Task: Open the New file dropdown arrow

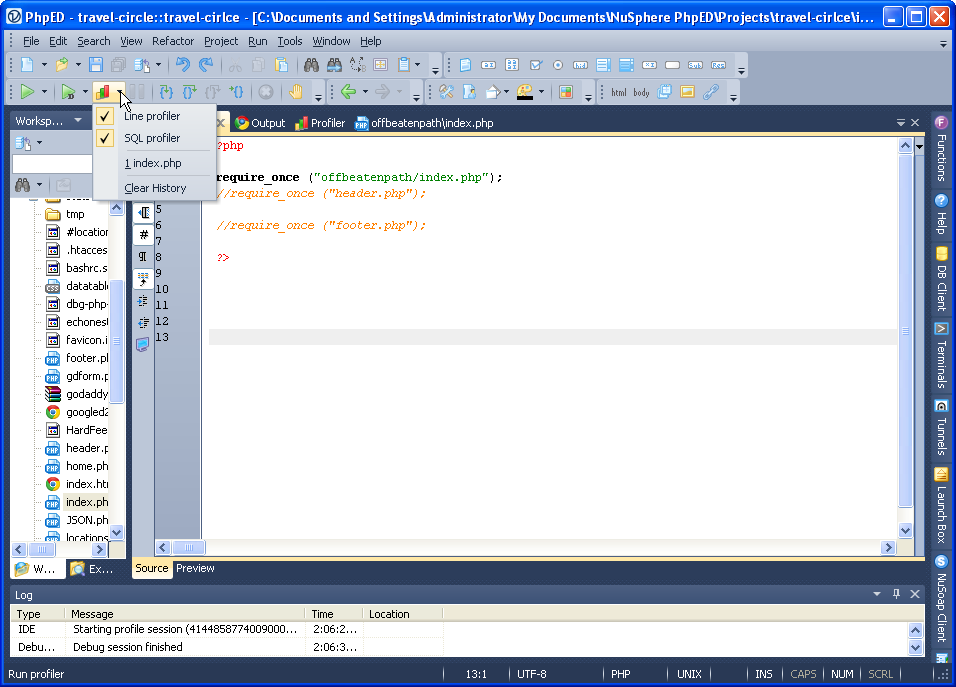Action: pyautogui.click(x=43, y=65)
